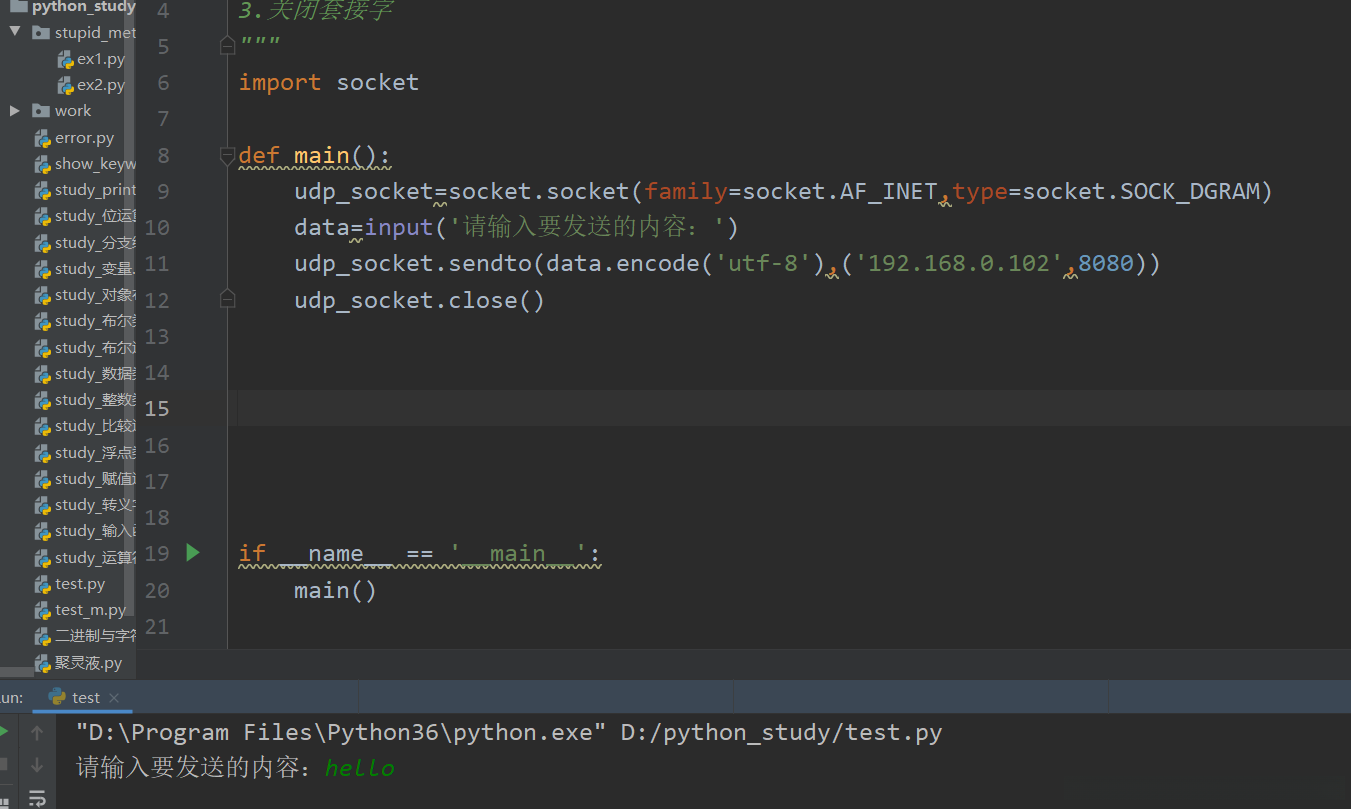
Task: Click the file icon beside show_keyw
Action: click(42, 164)
